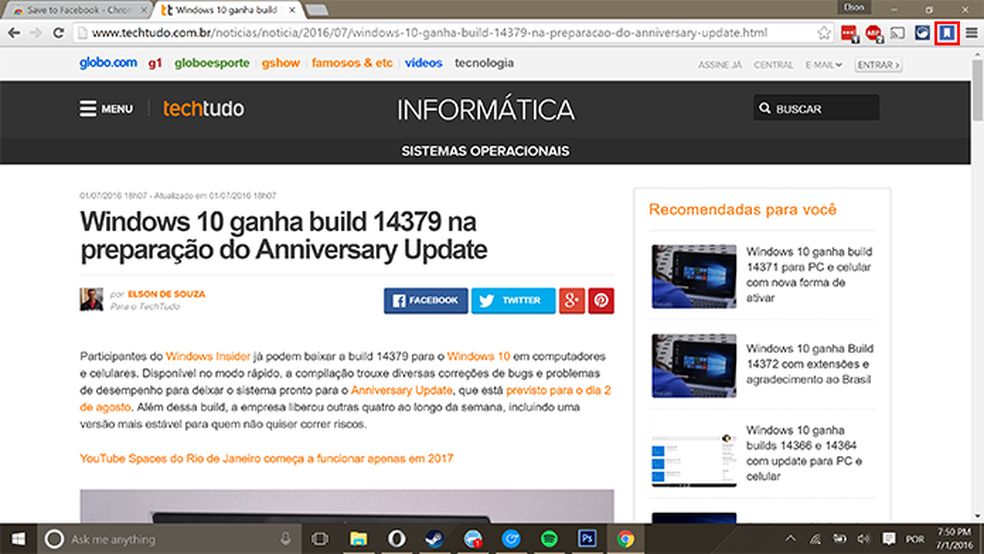Open Photoshop from the taskbar
This screenshot has height=554, width=984.
(587, 539)
